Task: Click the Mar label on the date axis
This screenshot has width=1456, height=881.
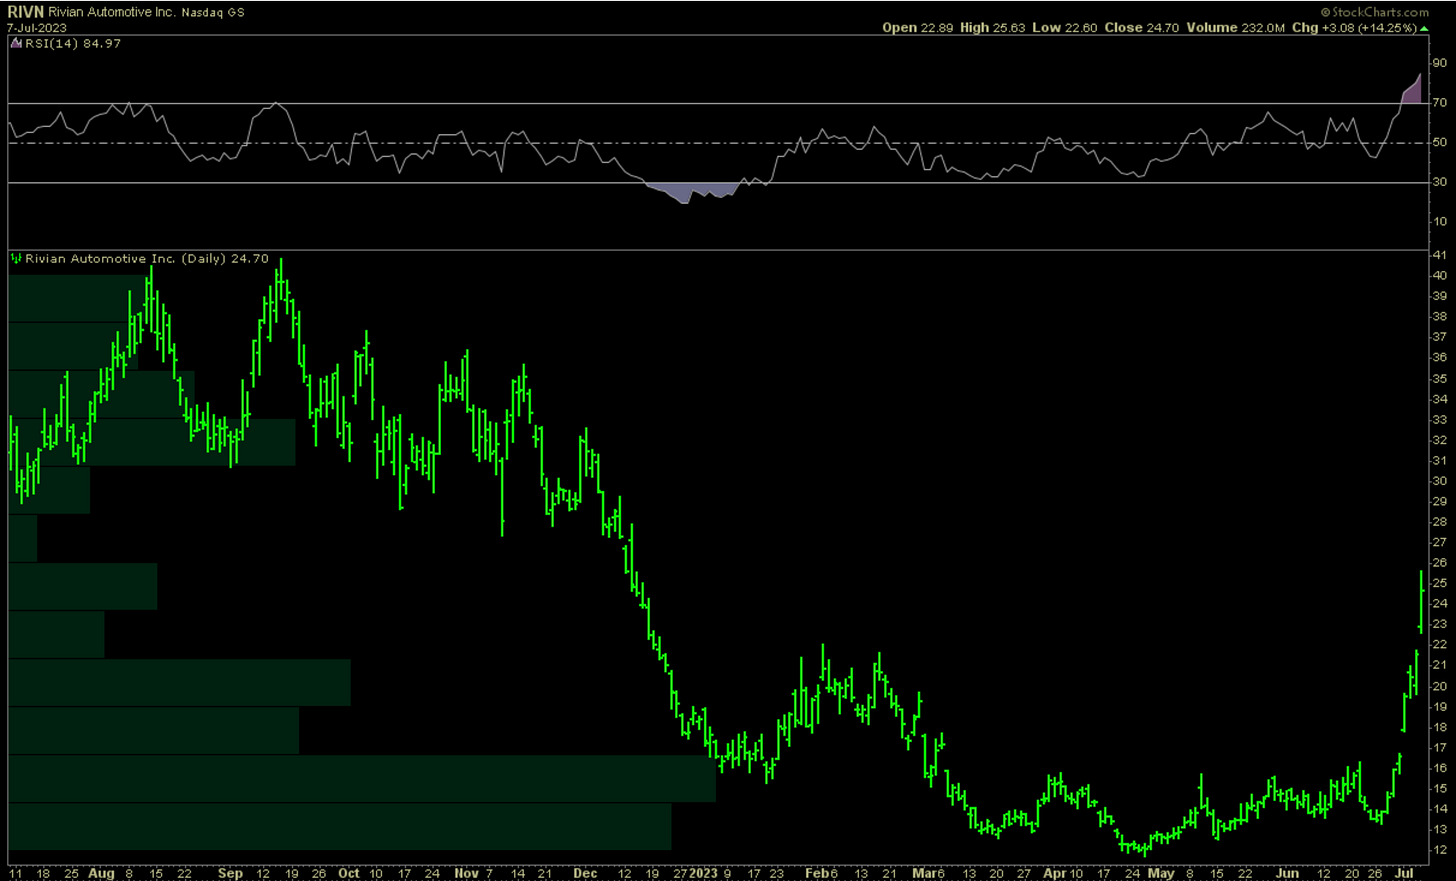Action: click(924, 873)
